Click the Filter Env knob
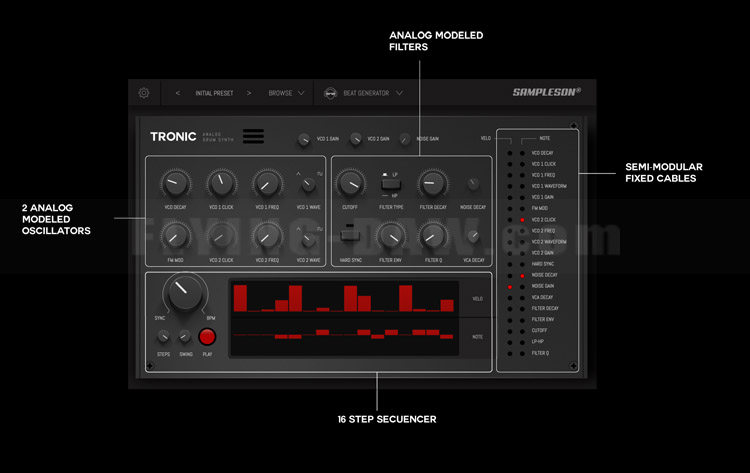This screenshot has height=473, width=750. click(391, 236)
